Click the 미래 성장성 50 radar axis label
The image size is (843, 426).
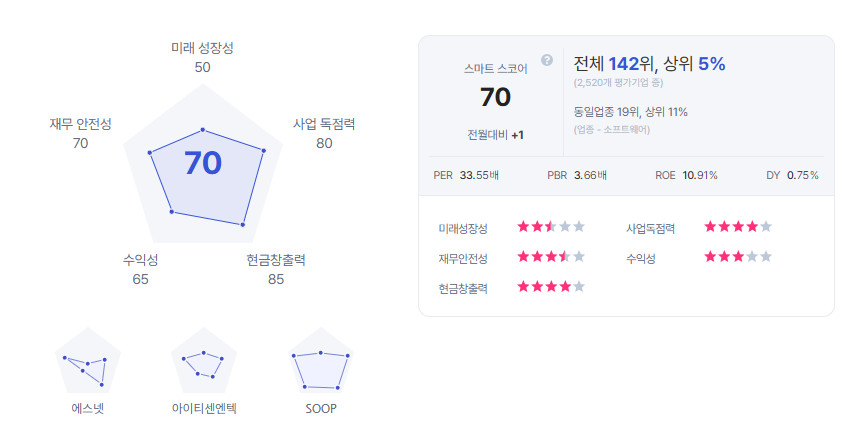202,58
